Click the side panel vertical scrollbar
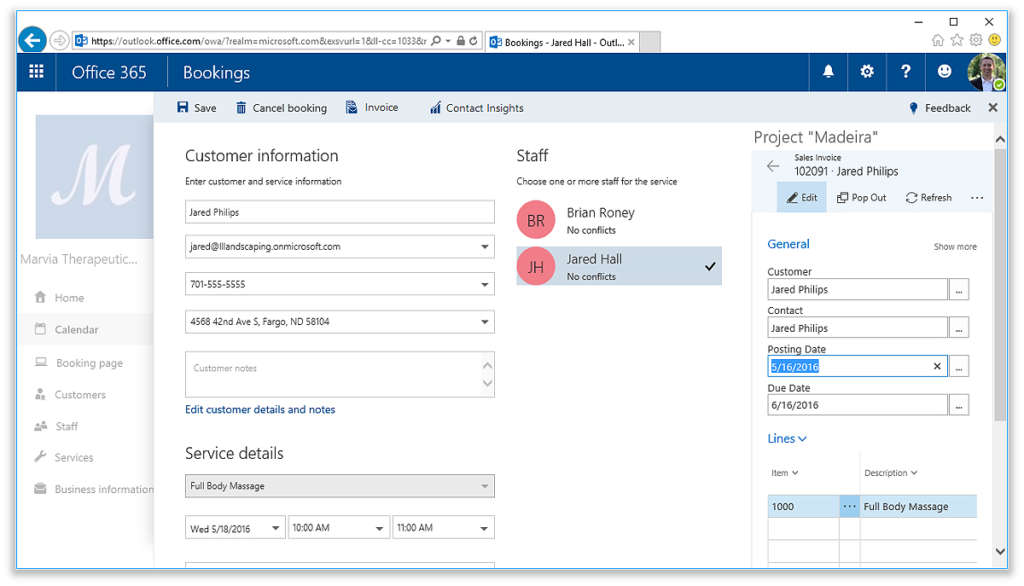1024x586 pixels. (1000, 285)
